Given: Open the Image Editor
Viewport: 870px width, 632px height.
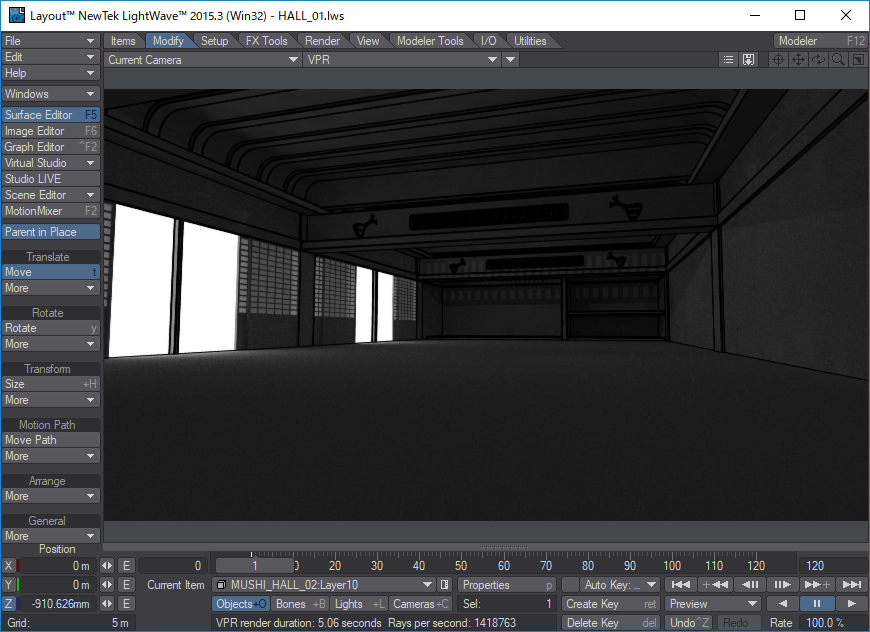Looking at the screenshot, I should click(x=50, y=130).
